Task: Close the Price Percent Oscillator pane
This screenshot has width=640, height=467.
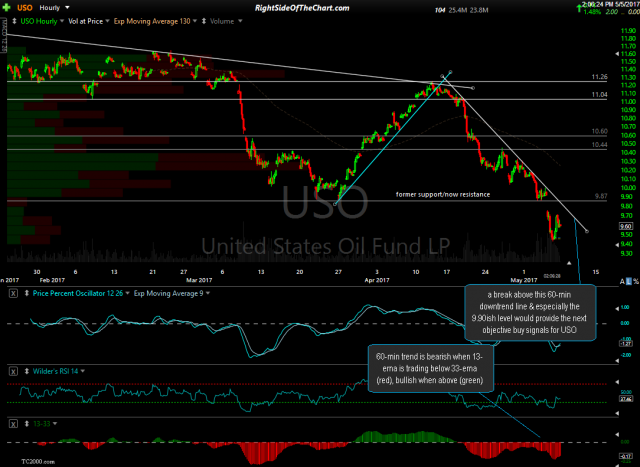Action: 13,293
